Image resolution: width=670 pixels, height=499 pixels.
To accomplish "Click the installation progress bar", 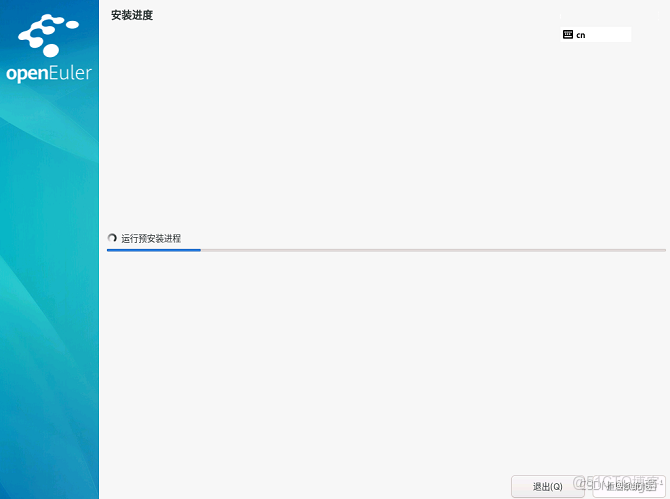I will (386, 250).
